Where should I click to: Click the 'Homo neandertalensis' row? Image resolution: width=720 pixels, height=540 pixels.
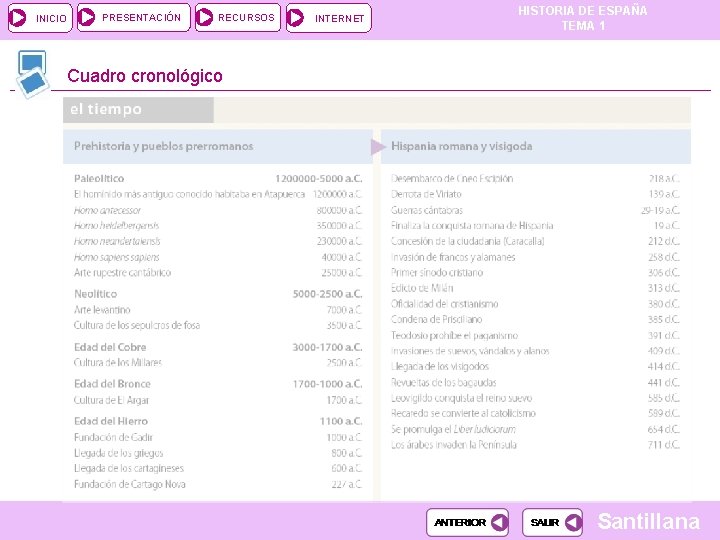218,242
